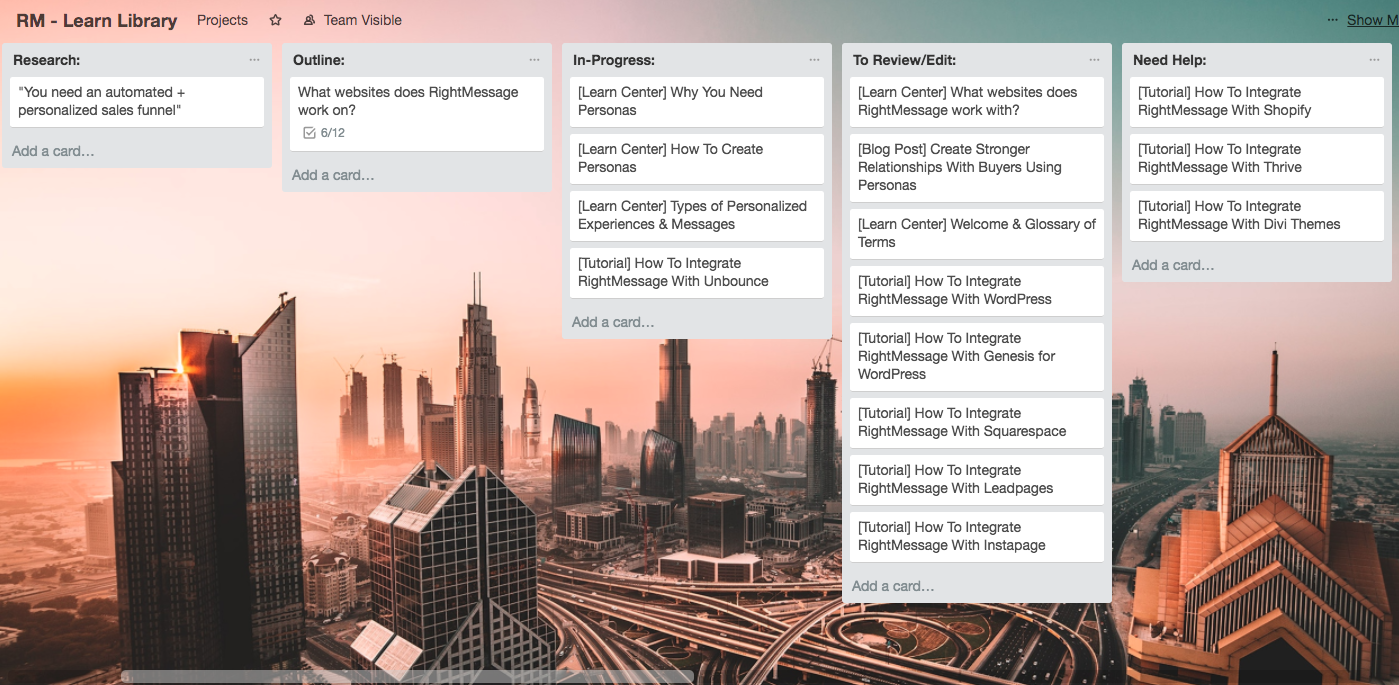Click the In-Progress: list header
Screen dimensions: 1399x685
[614, 60]
